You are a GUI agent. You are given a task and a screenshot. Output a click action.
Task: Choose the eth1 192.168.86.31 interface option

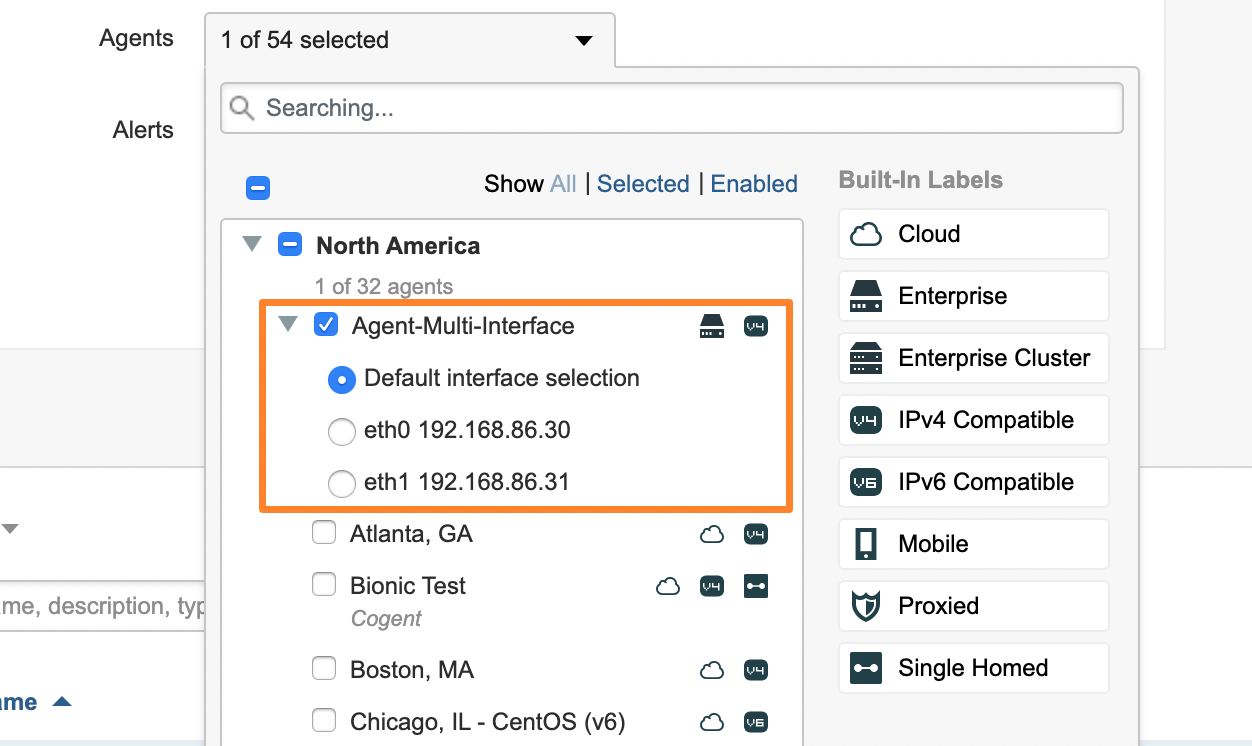pyautogui.click(x=342, y=483)
